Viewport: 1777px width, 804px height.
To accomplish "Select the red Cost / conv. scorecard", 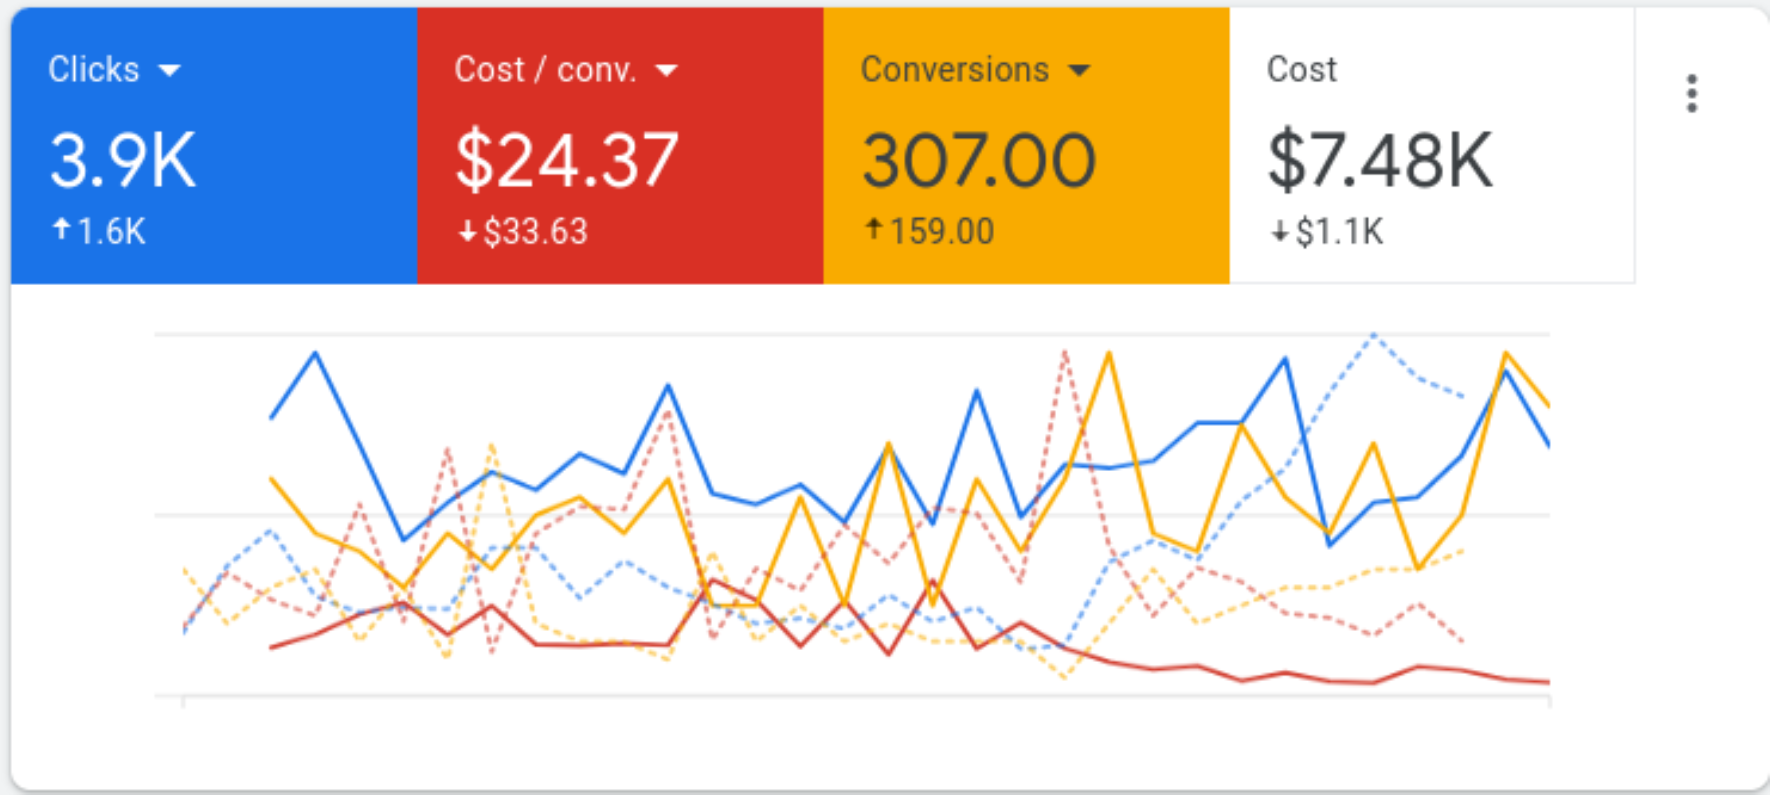I will 621,146.
